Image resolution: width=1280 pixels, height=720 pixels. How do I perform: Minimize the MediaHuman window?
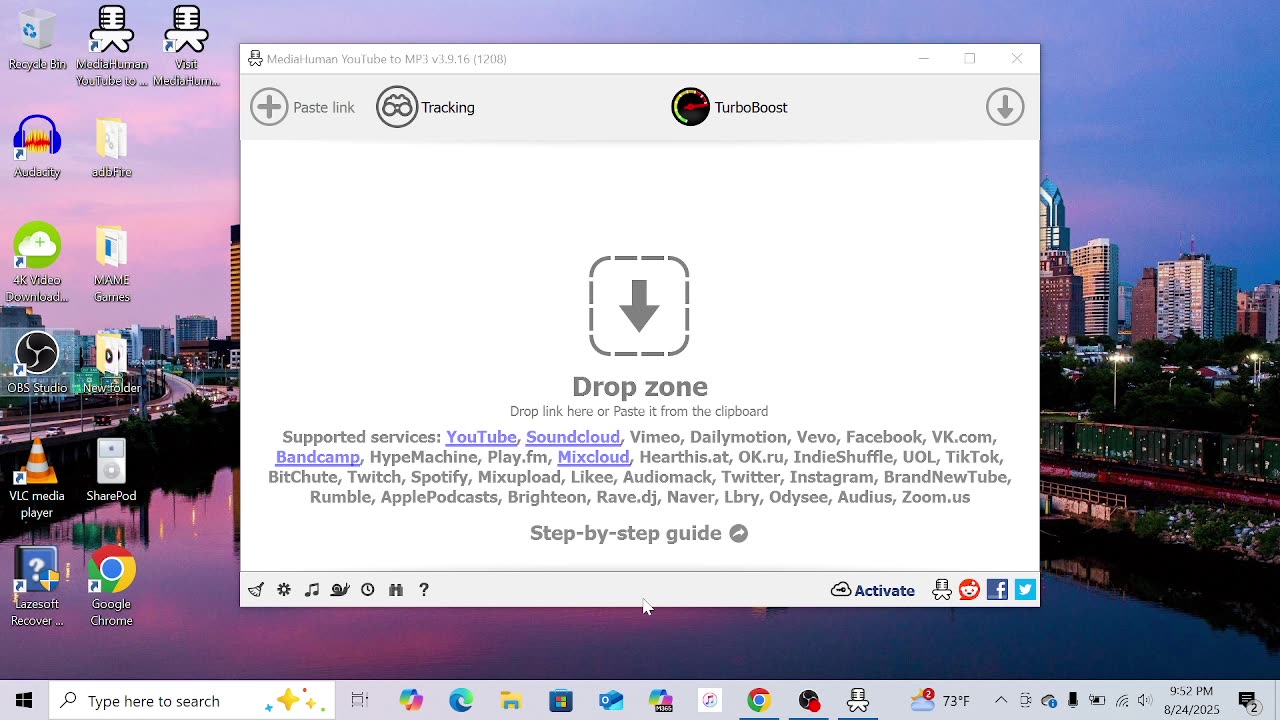coord(924,59)
